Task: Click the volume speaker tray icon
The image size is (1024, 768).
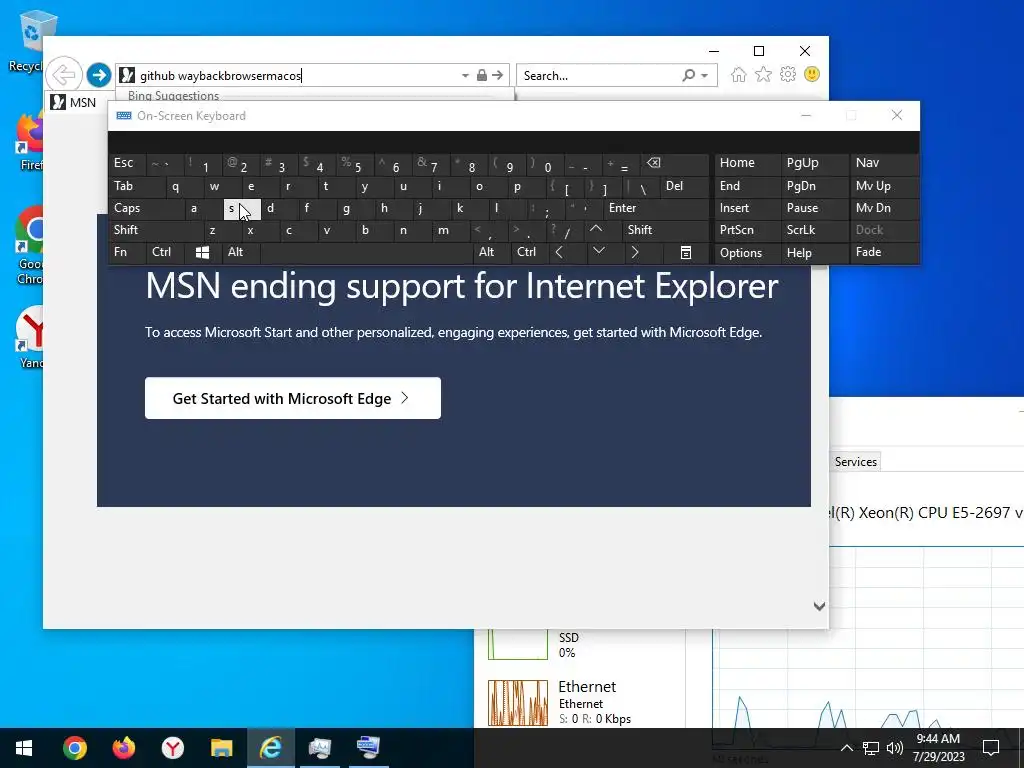Action: [x=895, y=748]
